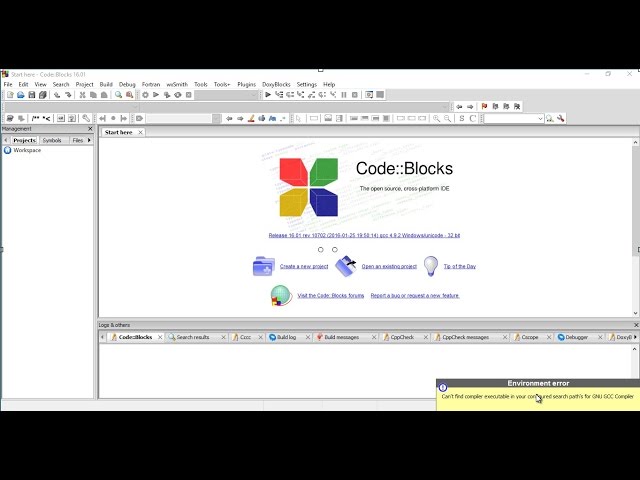Click the Jump forward arrow beside bookmark flags
The width and height of the screenshot is (640, 480).
pyautogui.click(x=470, y=107)
